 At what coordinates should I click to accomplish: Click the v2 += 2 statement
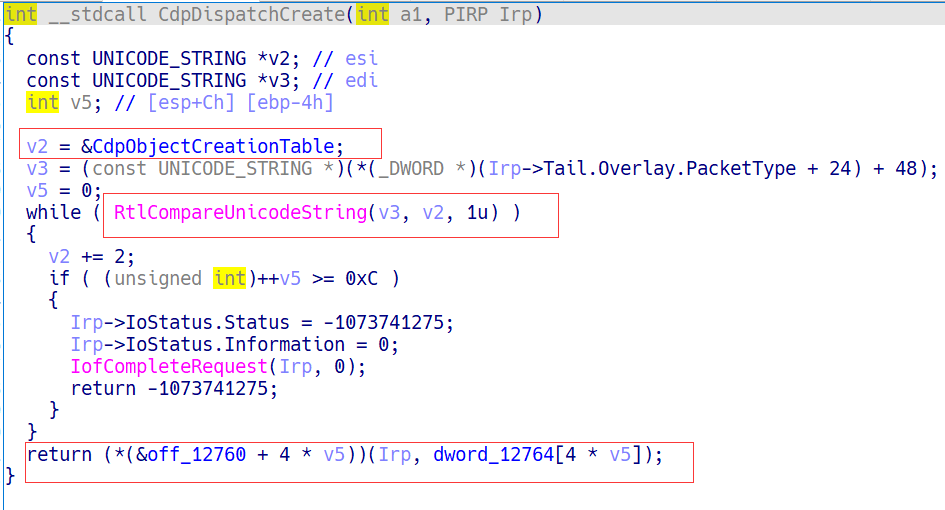pos(92,257)
